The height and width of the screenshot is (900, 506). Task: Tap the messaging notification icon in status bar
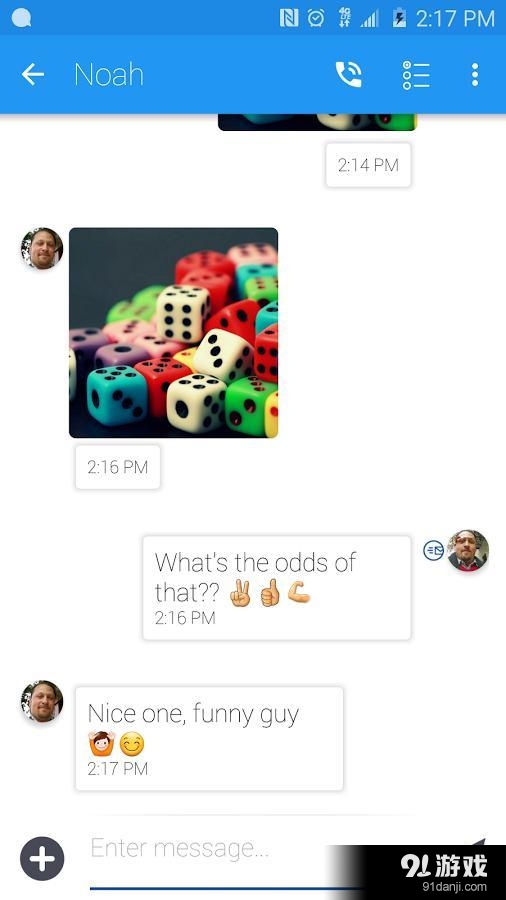21,18
